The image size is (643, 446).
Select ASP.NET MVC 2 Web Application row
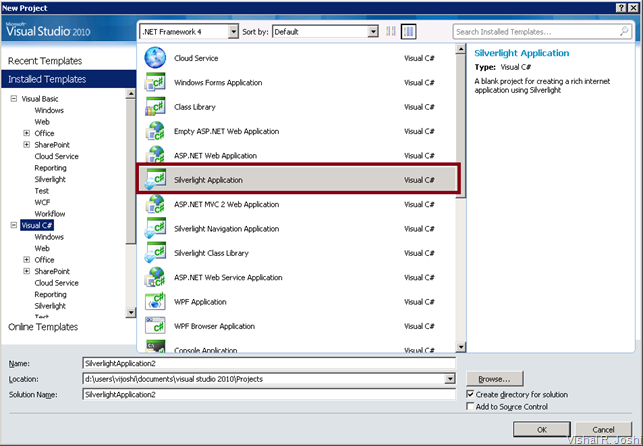point(297,204)
